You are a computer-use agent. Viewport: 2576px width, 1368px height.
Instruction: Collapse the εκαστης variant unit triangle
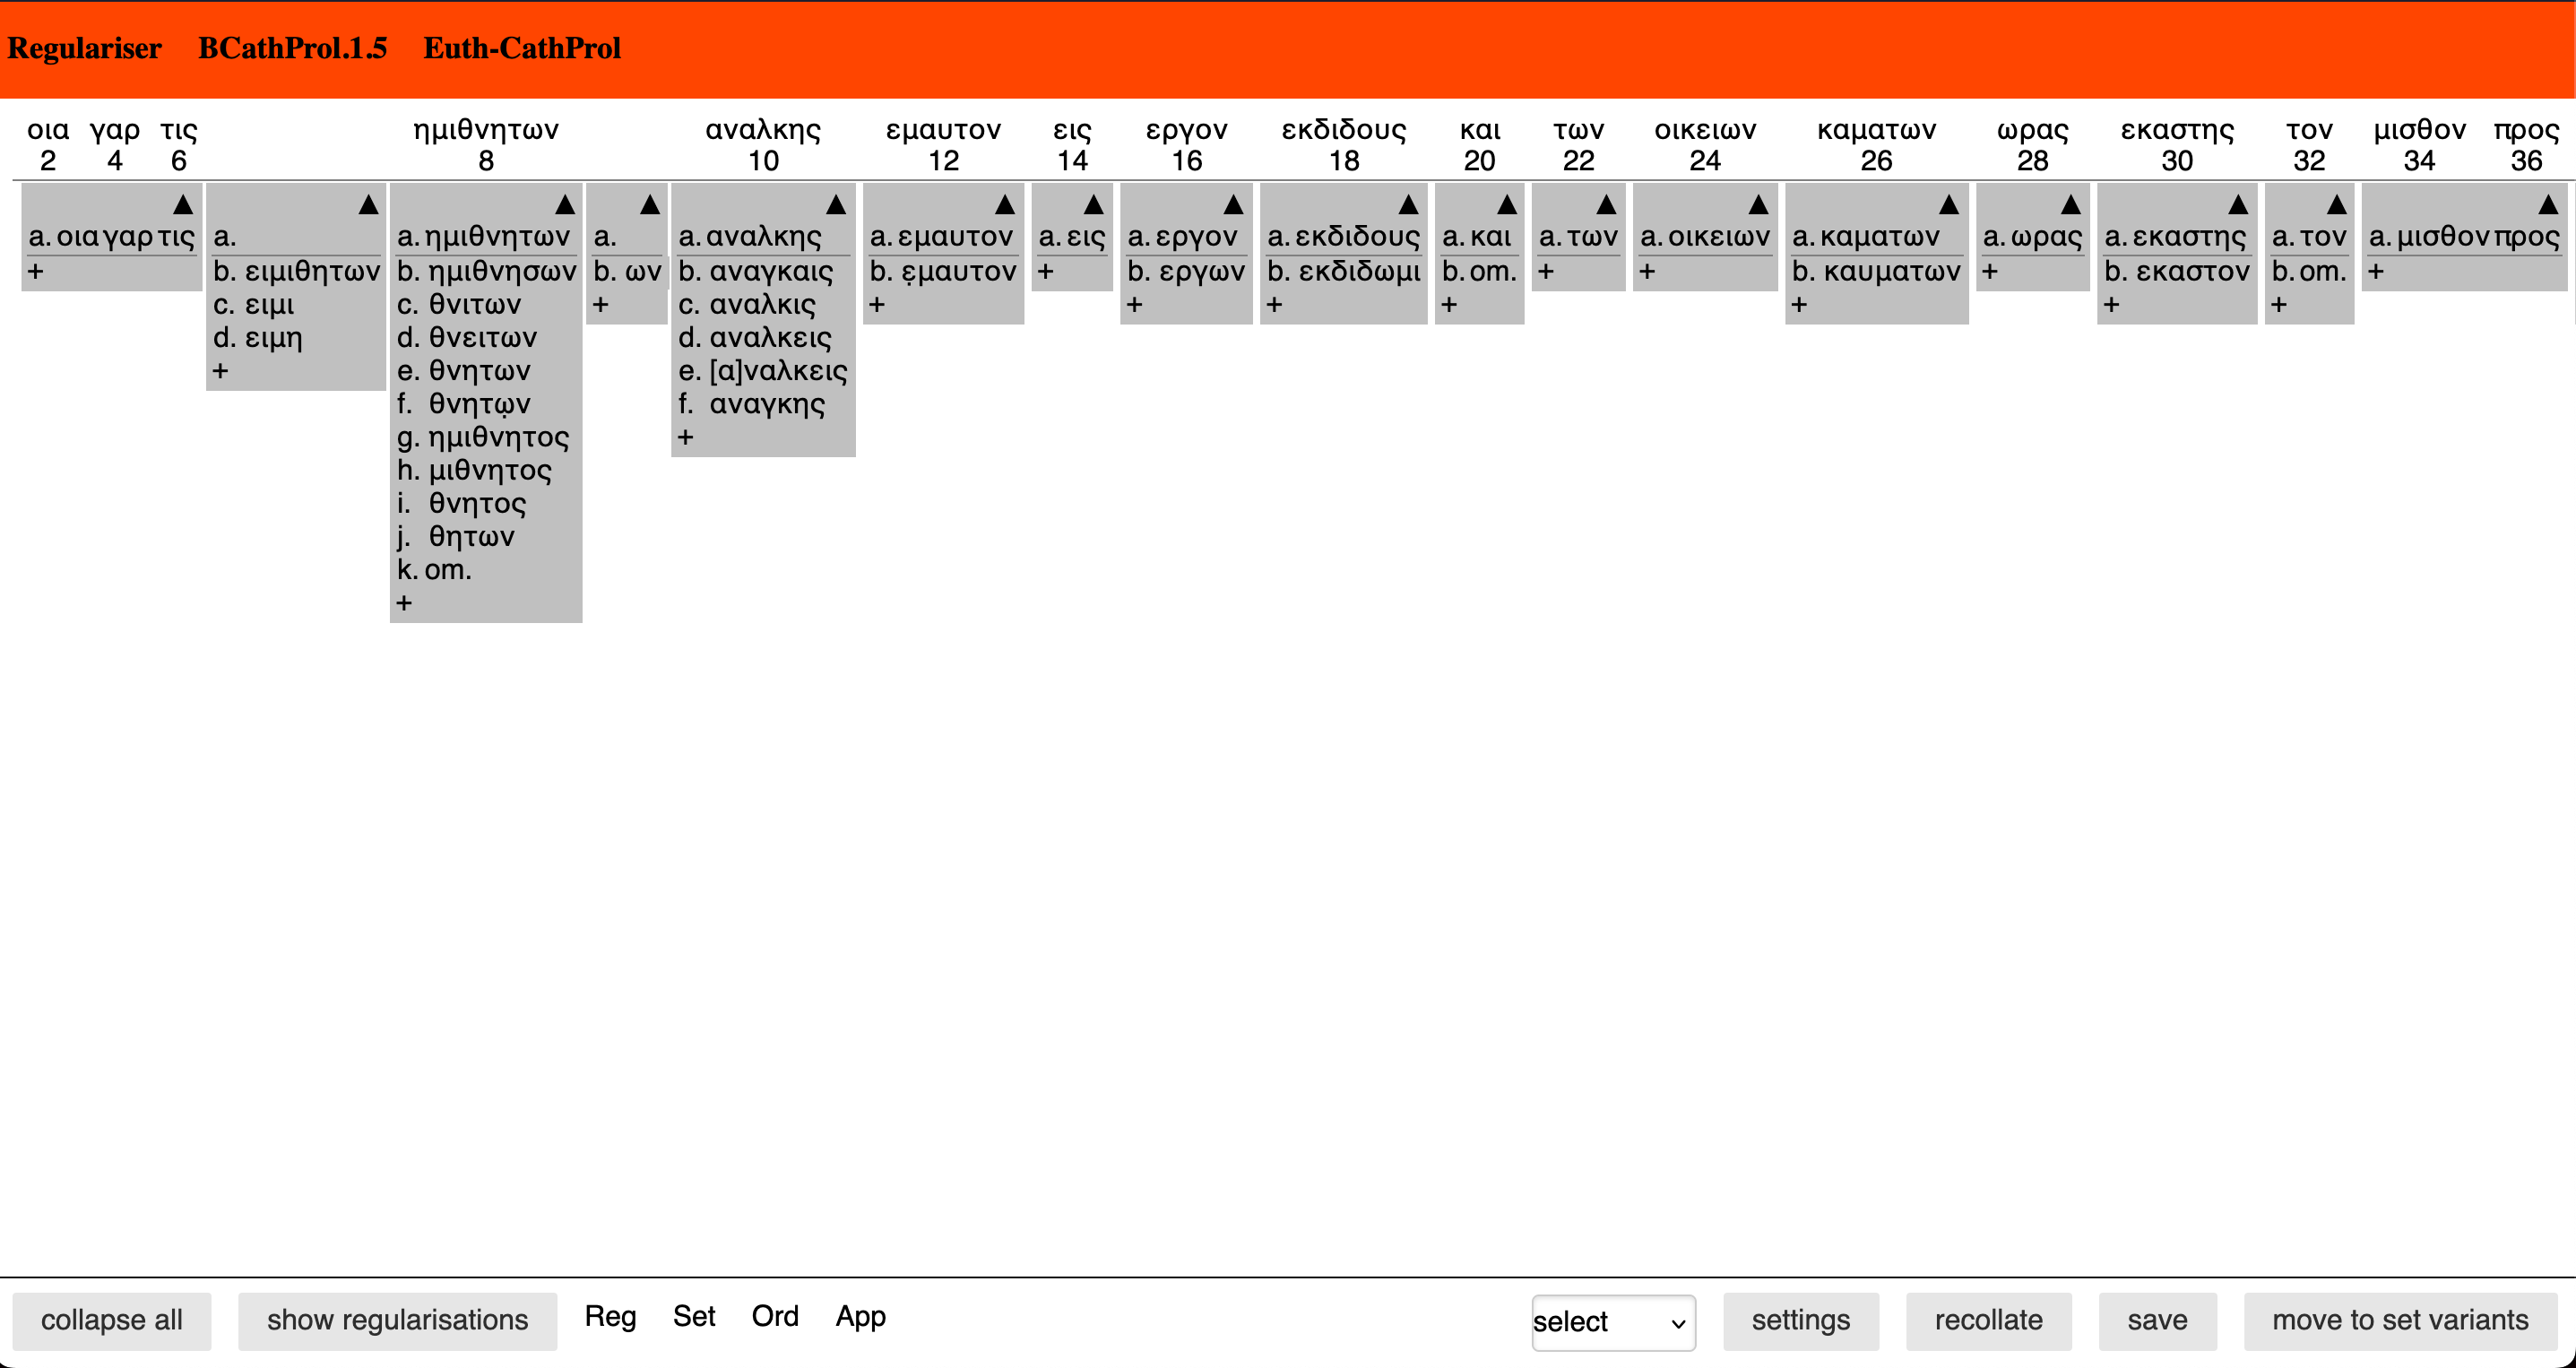point(2238,205)
